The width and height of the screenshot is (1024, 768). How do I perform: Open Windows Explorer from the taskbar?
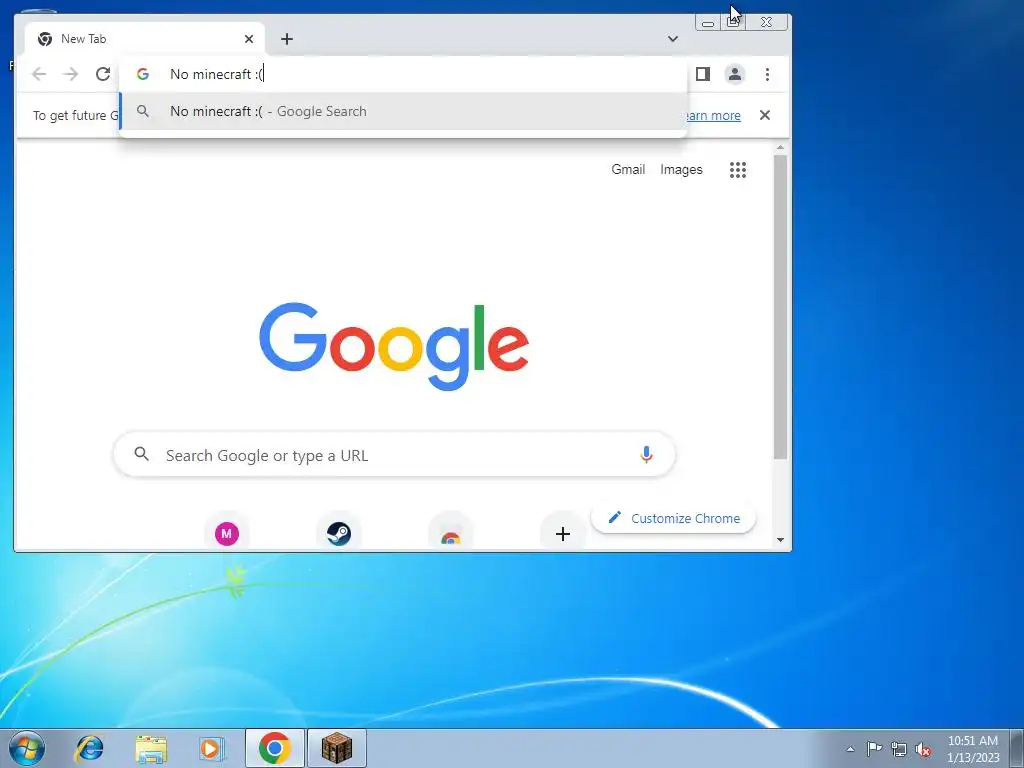(x=151, y=748)
